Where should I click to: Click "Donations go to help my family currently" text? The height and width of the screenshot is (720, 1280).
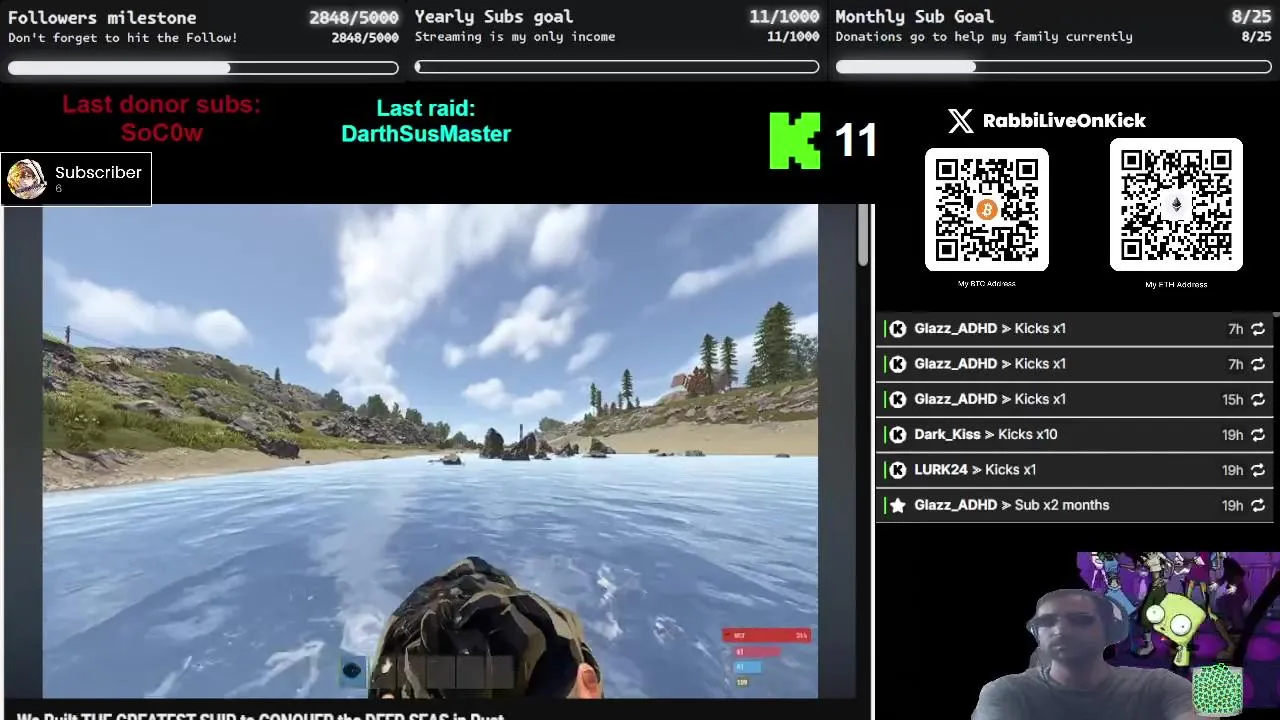pyautogui.click(x=984, y=37)
